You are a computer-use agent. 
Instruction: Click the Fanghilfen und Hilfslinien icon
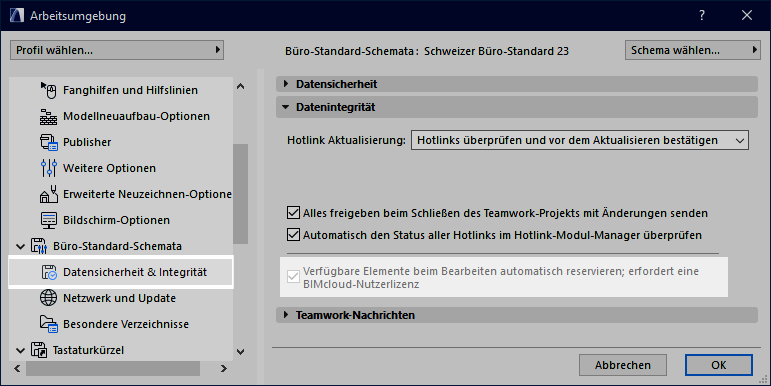pyautogui.click(x=48, y=90)
